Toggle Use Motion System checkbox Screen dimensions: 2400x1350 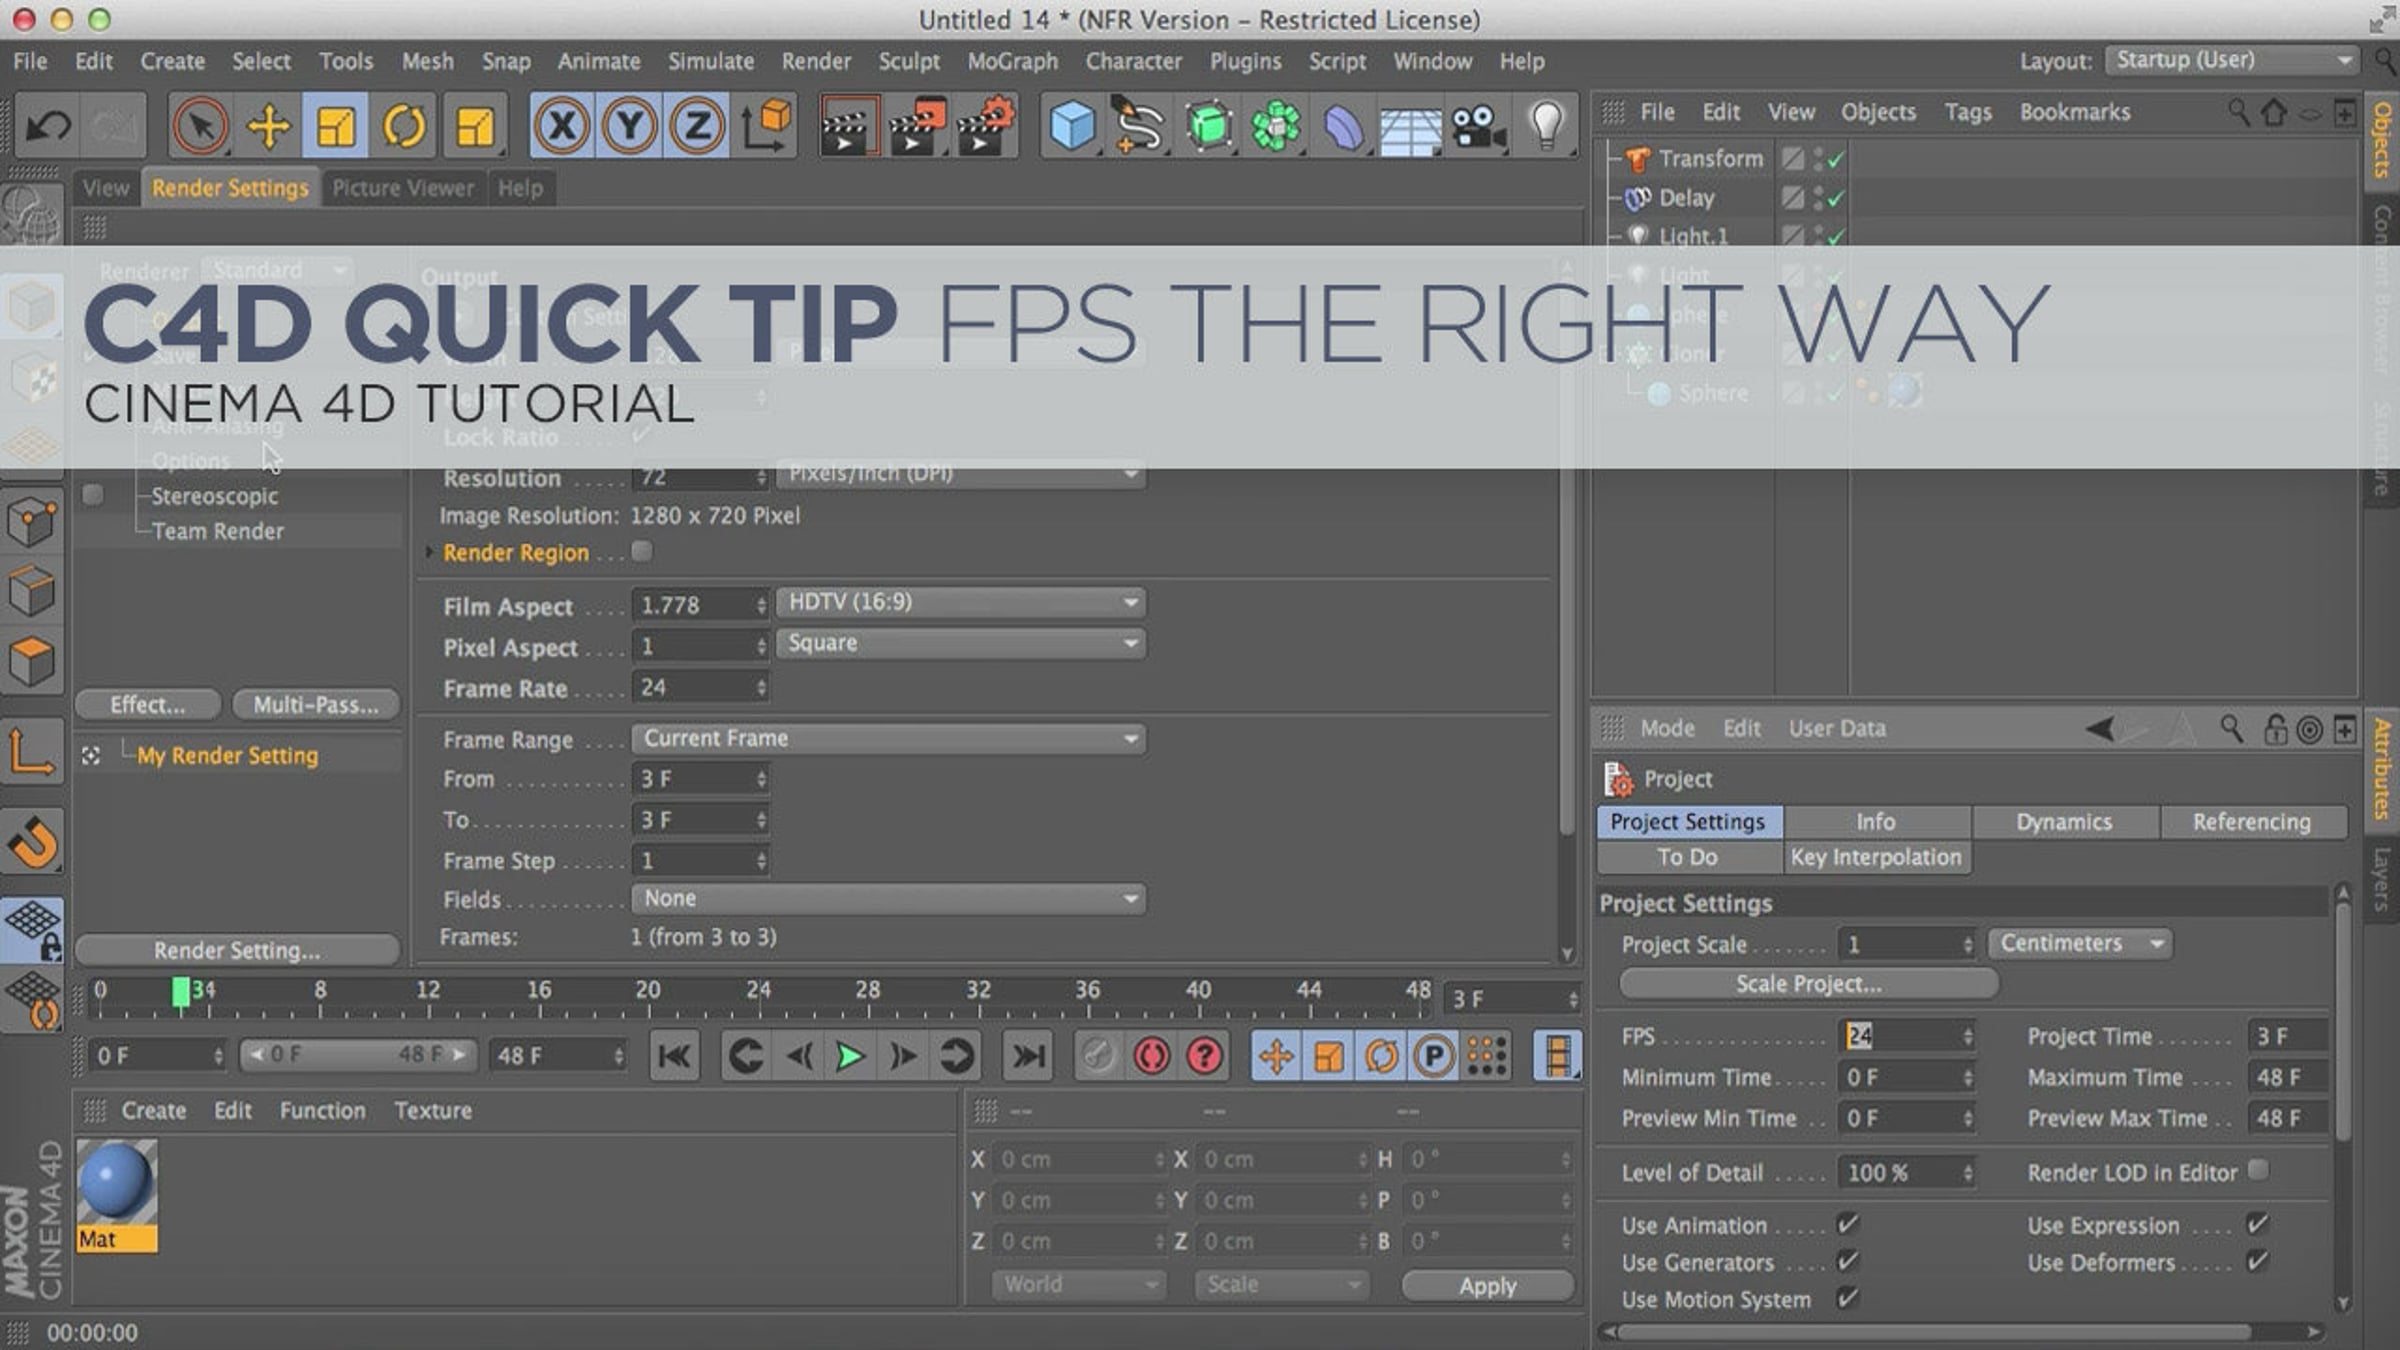click(1848, 1299)
